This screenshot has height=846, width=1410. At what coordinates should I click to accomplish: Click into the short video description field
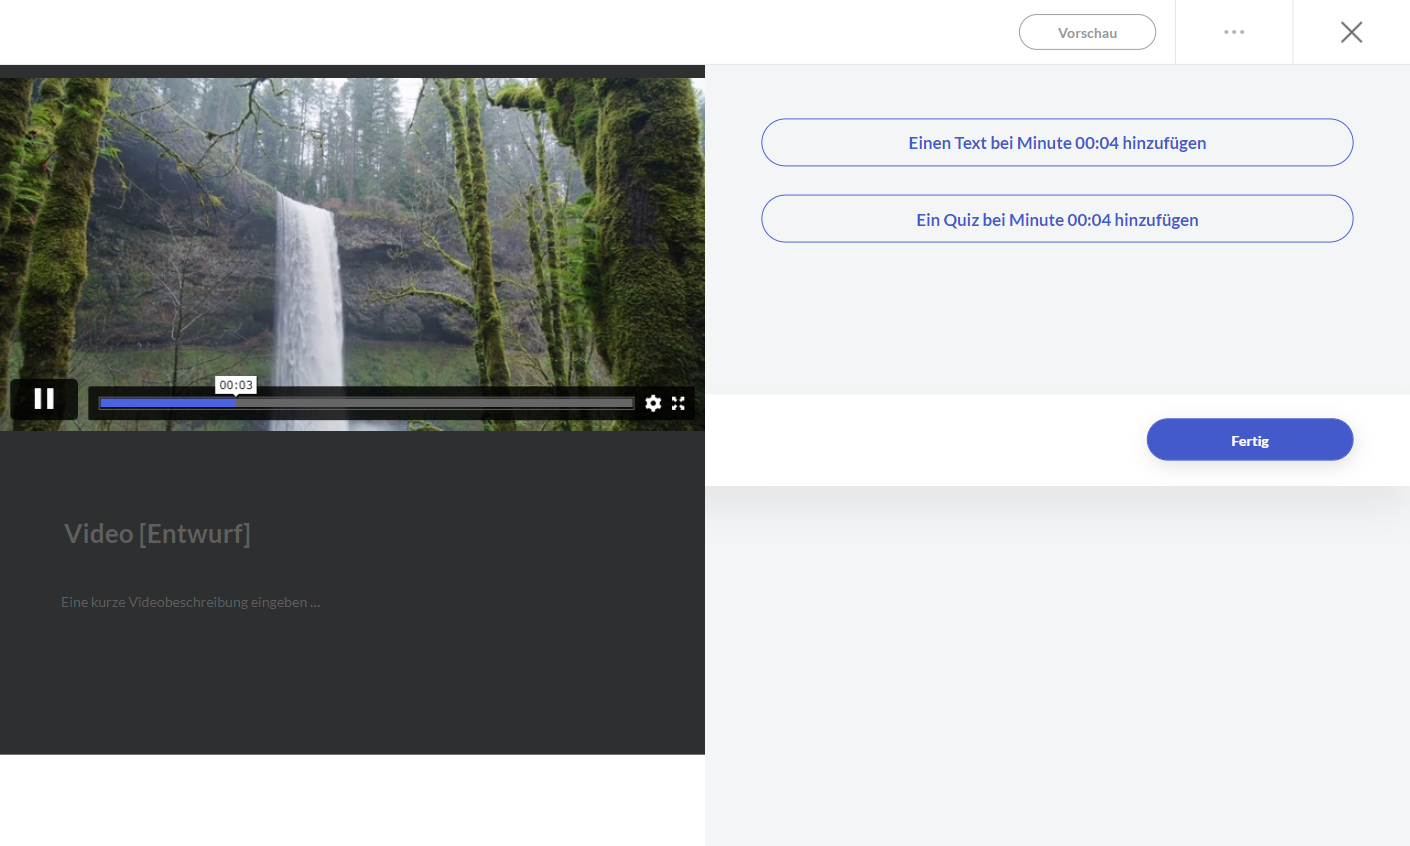coord(190,602)
